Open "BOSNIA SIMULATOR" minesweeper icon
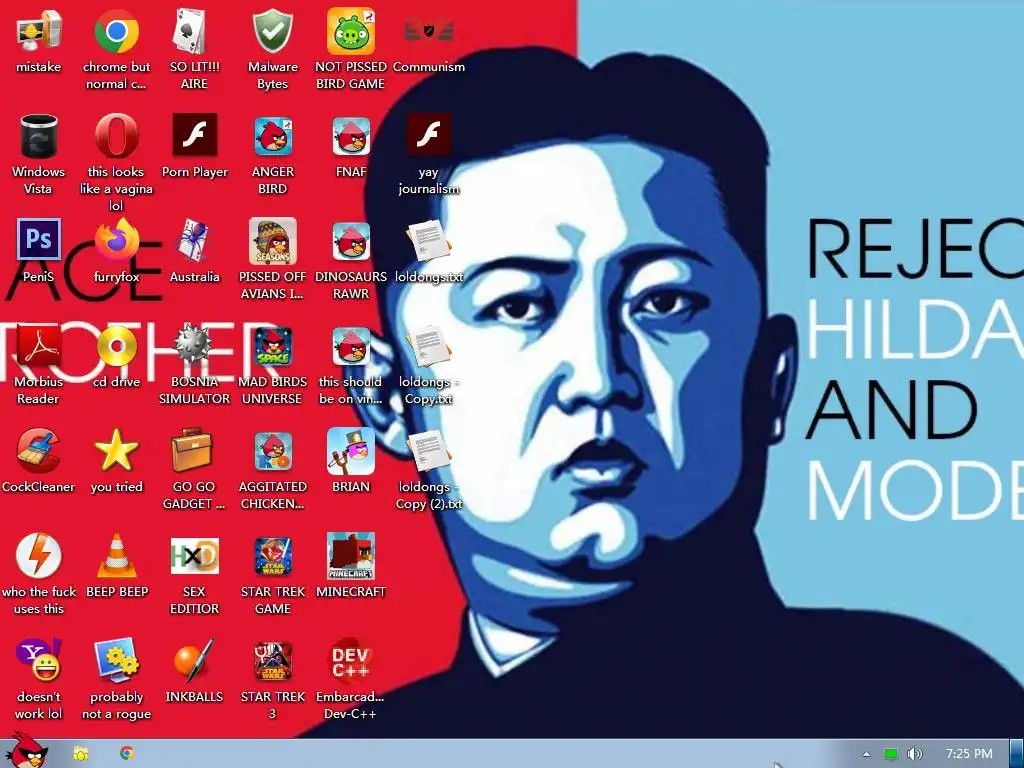Viewport: 1024px width, 768px height. (194, 345)
